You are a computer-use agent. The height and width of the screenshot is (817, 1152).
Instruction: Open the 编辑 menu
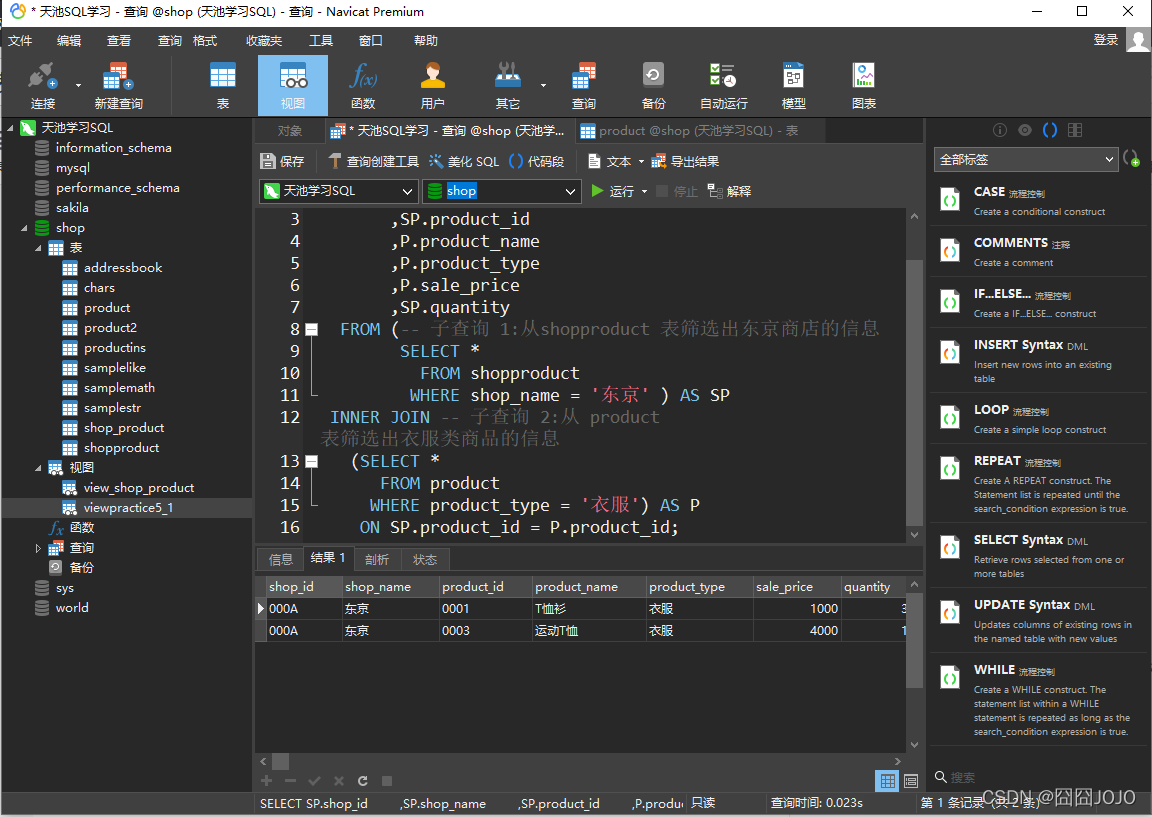[x=69, y=40]
